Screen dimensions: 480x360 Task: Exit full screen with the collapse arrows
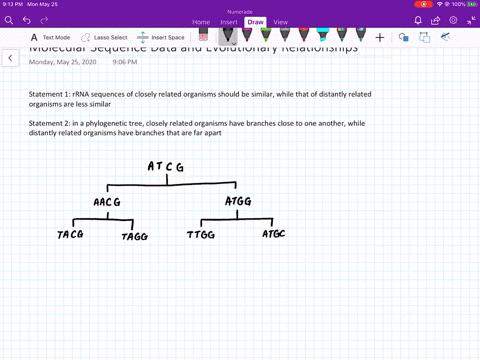pyautogui.click(x=471, y=20)
